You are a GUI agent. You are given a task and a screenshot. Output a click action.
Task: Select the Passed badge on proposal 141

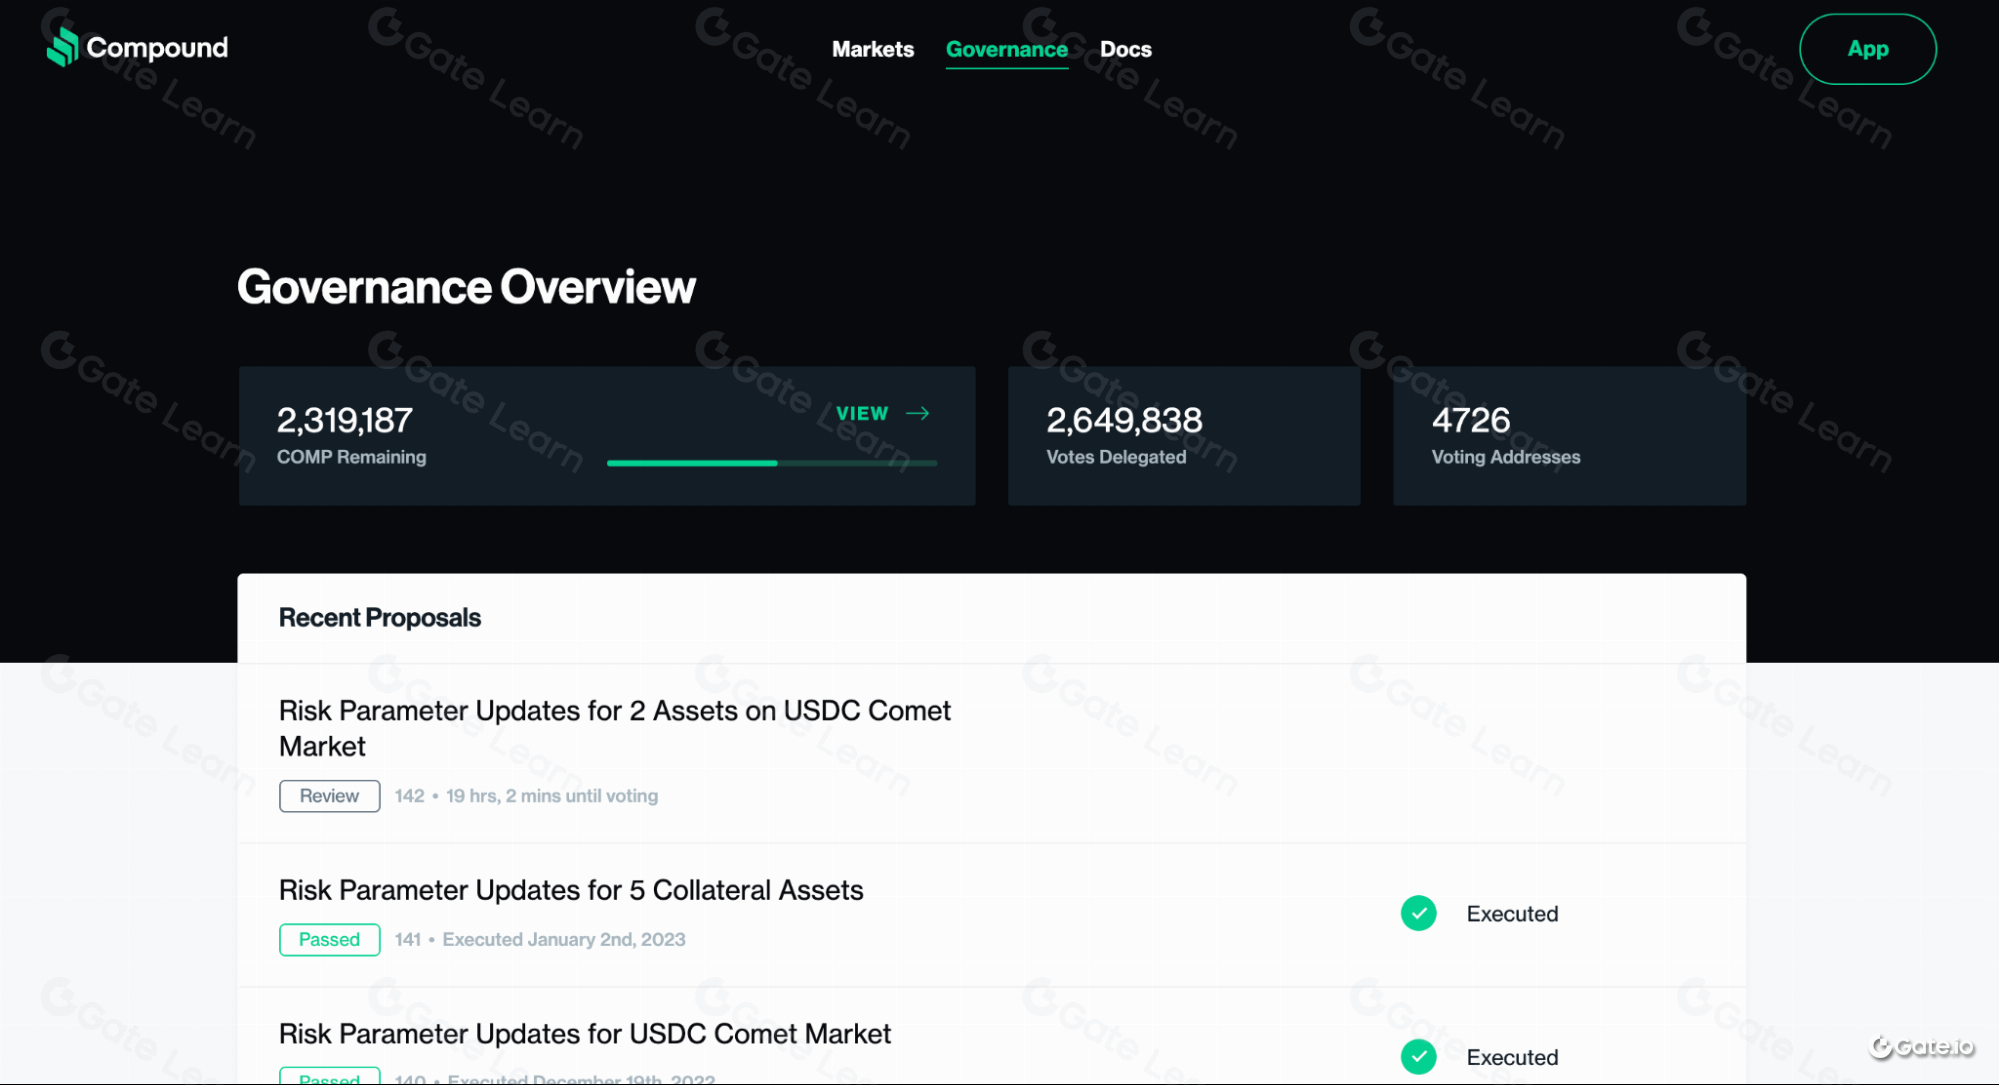click(x=329, y=939)
